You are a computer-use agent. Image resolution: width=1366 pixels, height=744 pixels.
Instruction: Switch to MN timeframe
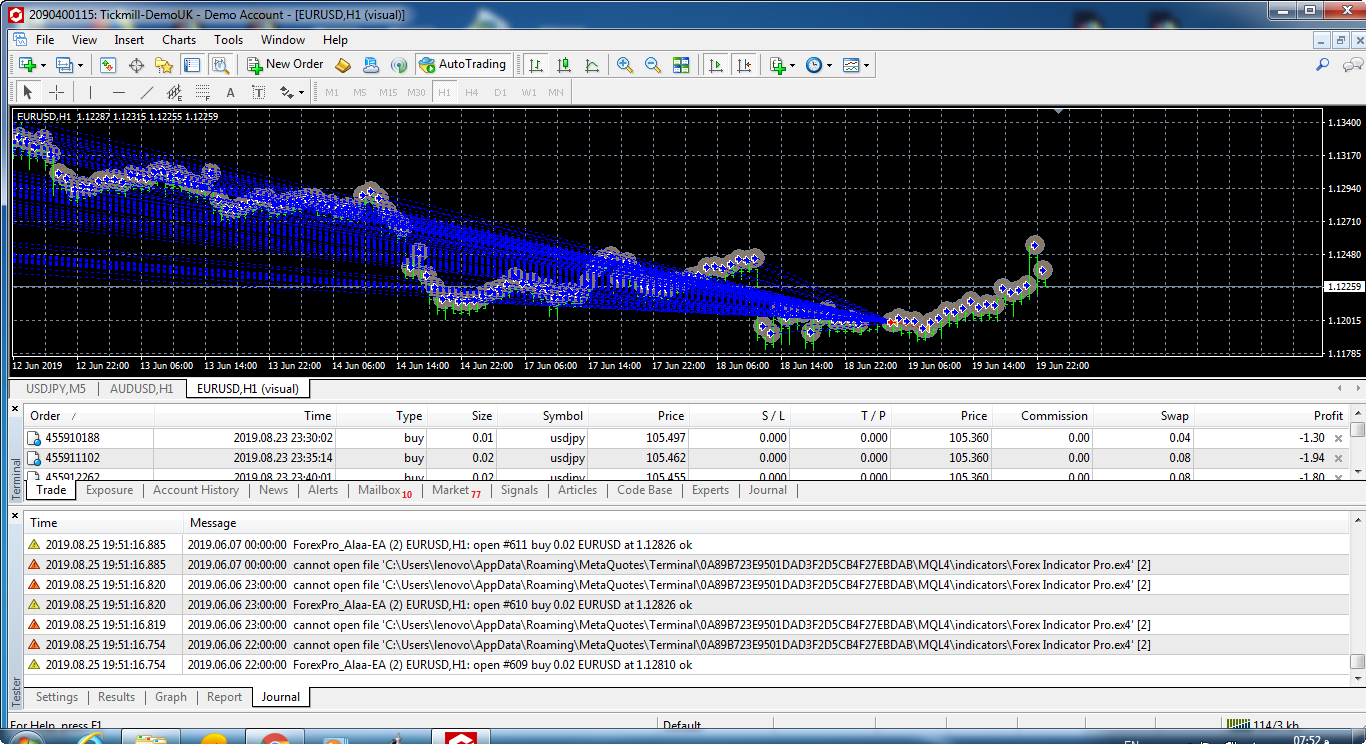pos(556,92)
